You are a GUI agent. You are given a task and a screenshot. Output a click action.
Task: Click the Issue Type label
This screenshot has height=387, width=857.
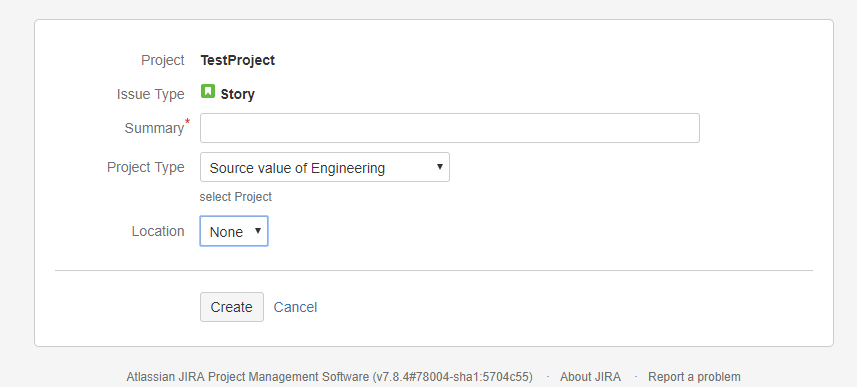(x=150, y=94)
